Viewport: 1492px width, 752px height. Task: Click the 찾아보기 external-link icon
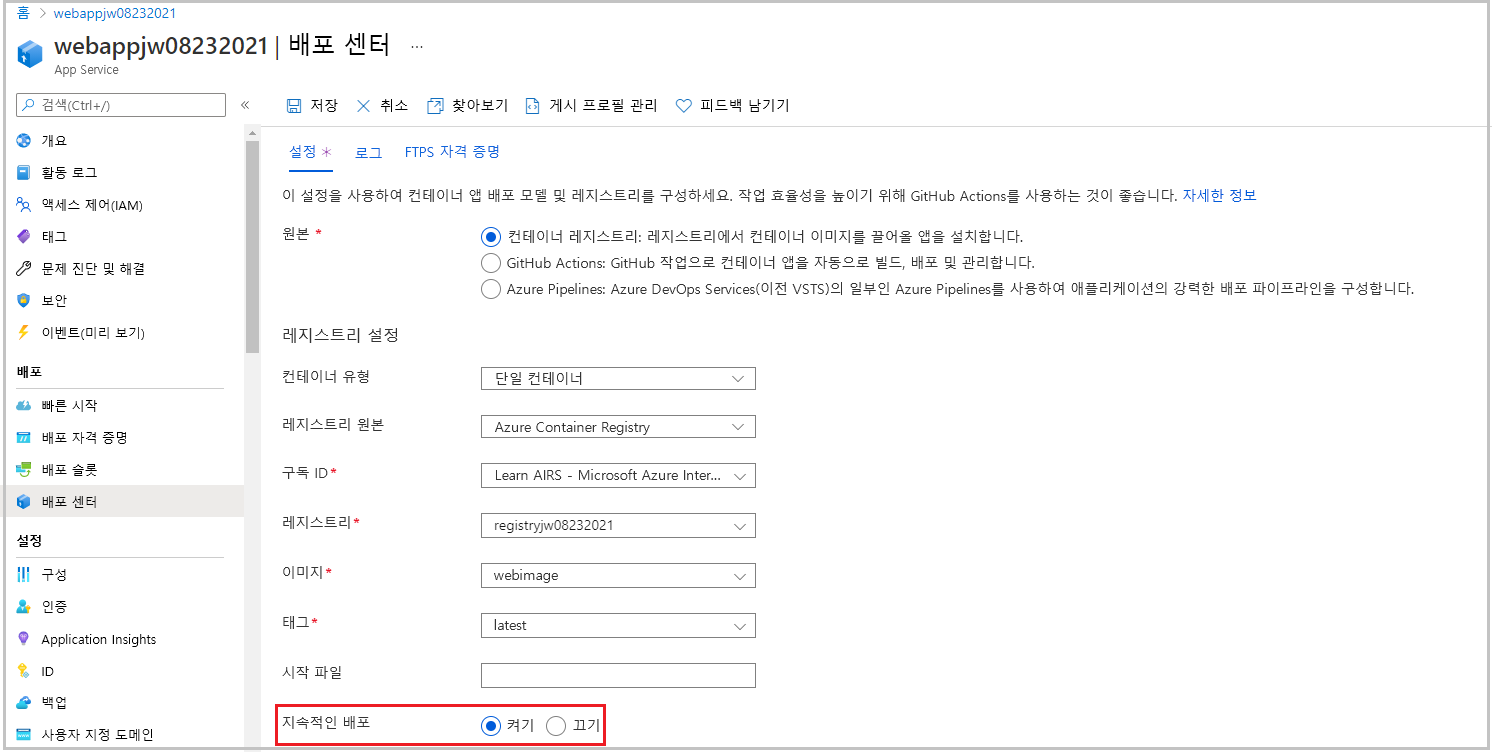[435, 106]
